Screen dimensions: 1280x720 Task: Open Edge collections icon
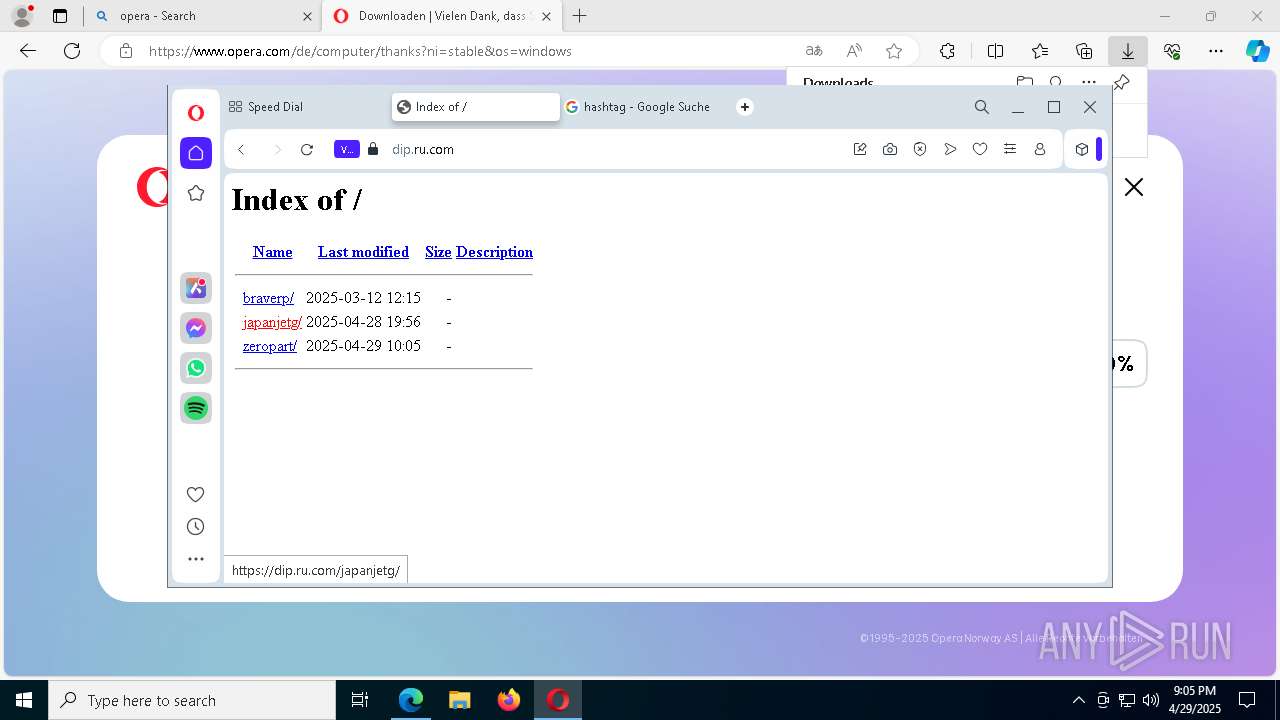click(x=1084, y=51)
